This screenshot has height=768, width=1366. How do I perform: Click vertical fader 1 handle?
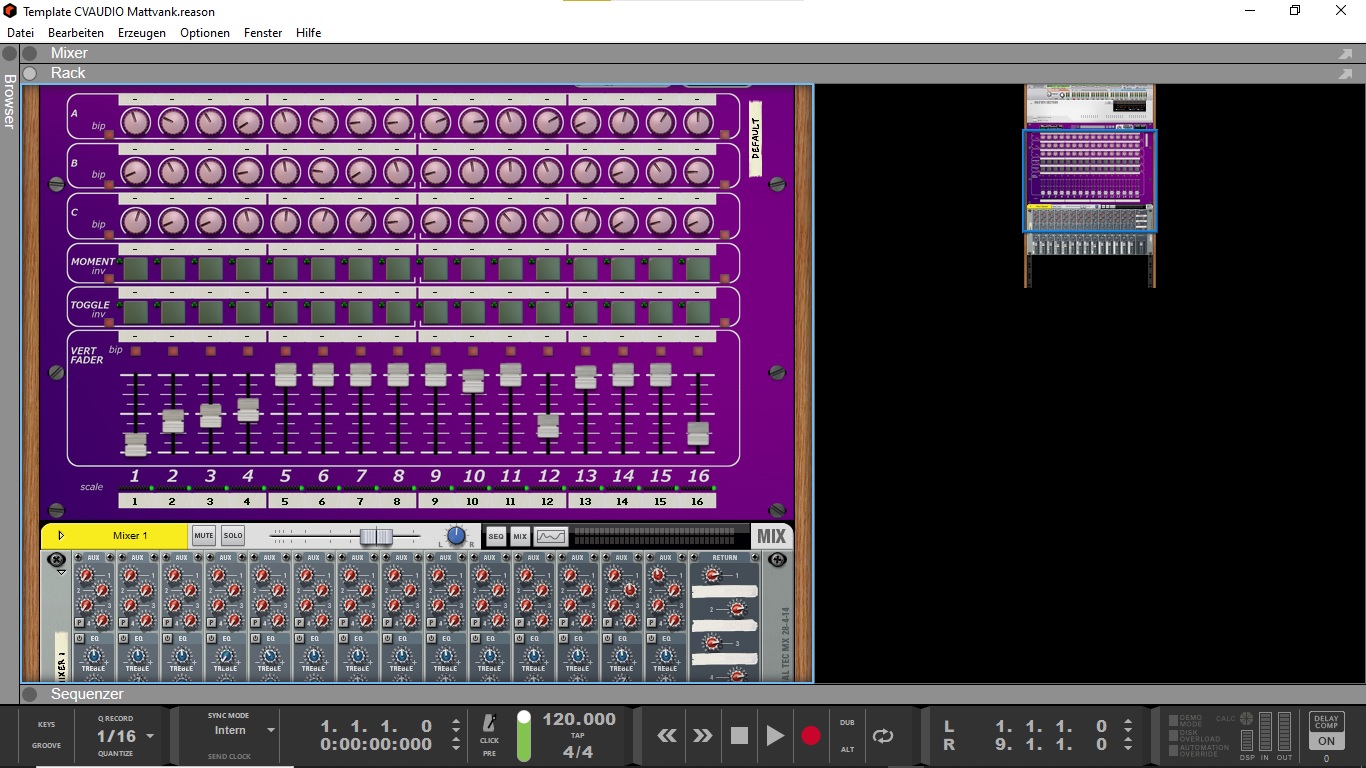[x=135, y=445]
